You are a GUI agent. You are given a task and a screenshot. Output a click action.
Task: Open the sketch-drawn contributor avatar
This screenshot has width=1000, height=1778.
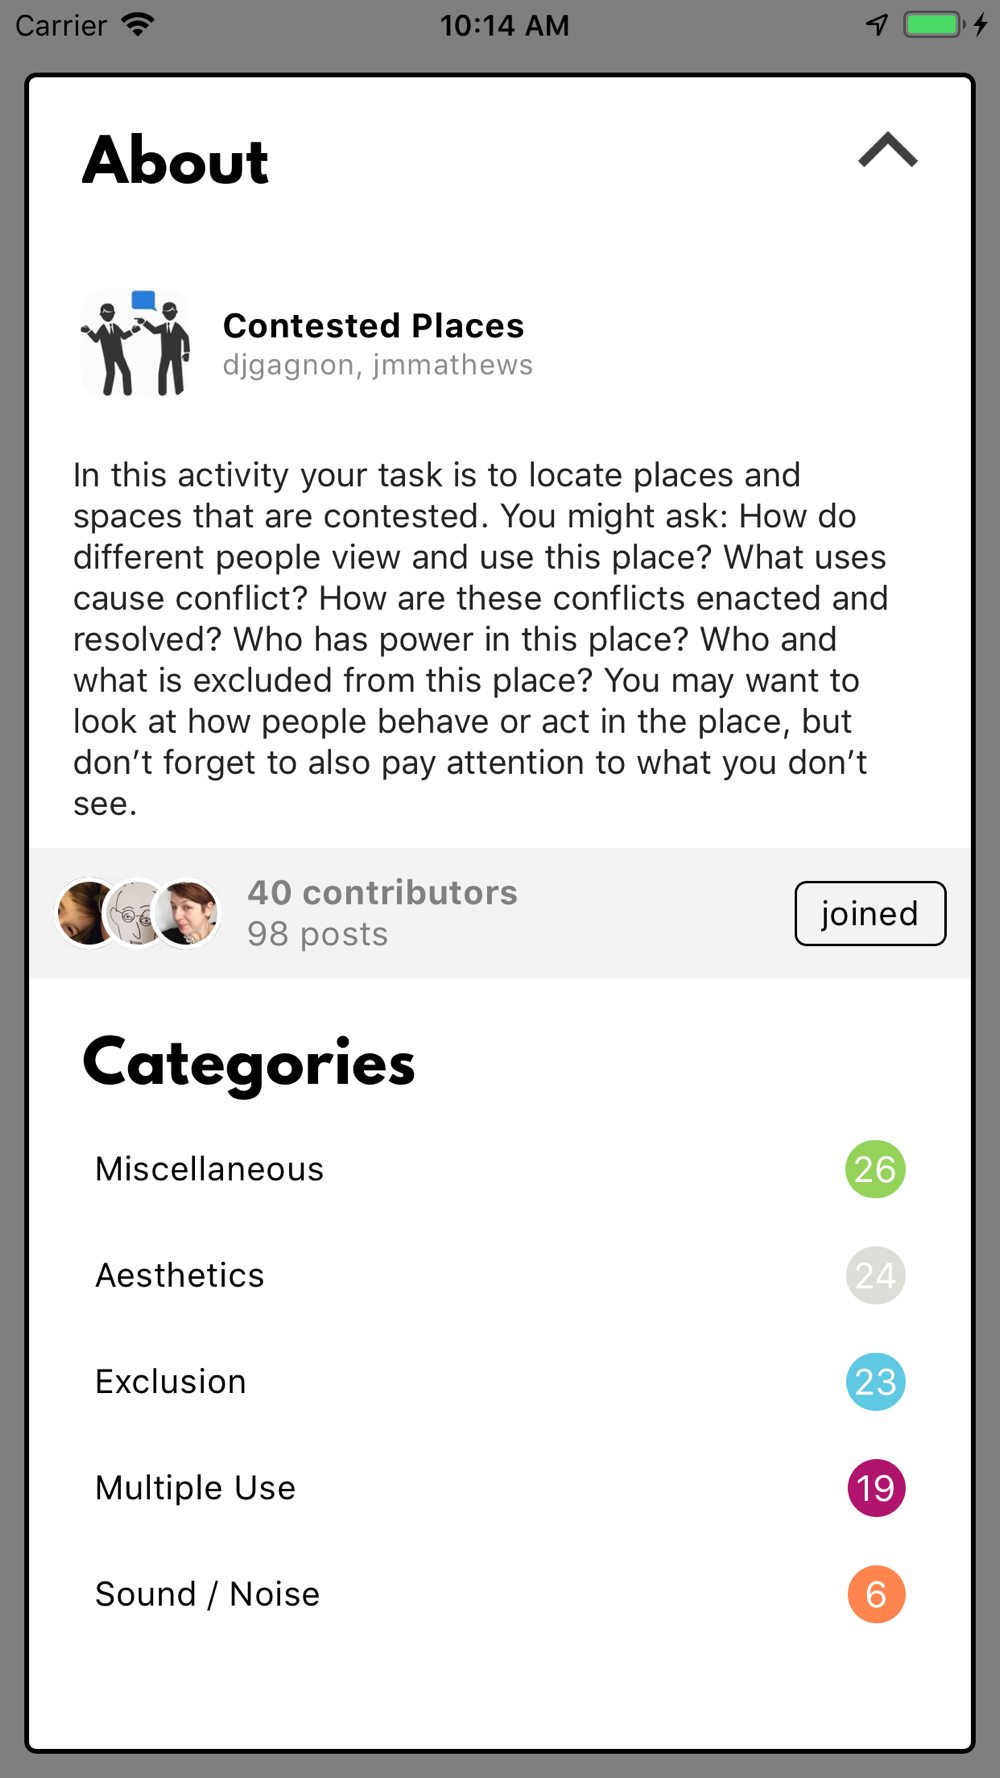click(136, 912)
